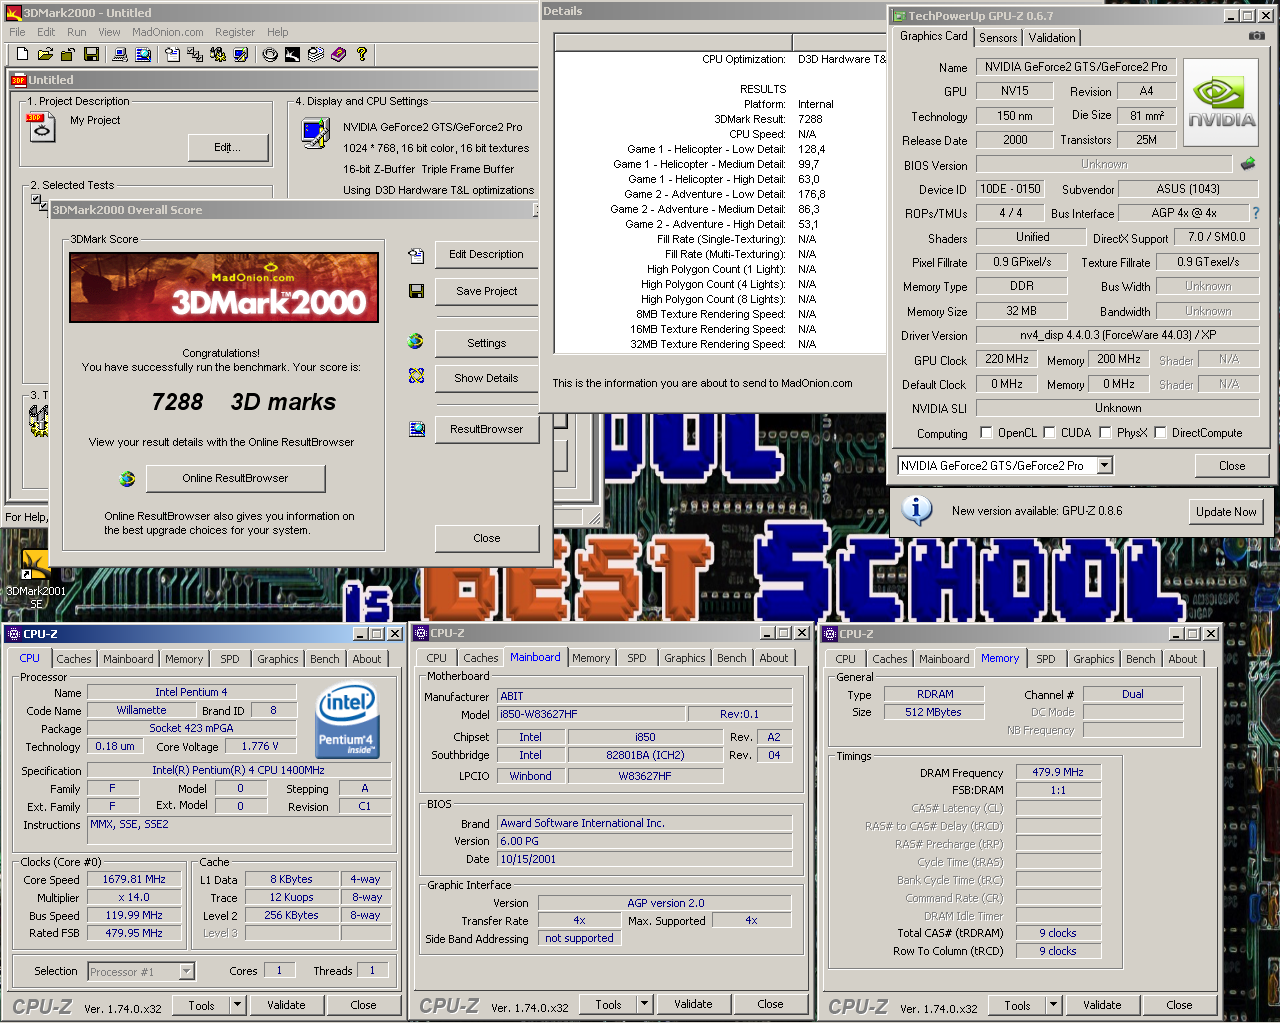Image resolution: width=1280 pixels, height=1024 pixels.
Task: Click the Edit... button under Project Description
Action: point(228,147)
